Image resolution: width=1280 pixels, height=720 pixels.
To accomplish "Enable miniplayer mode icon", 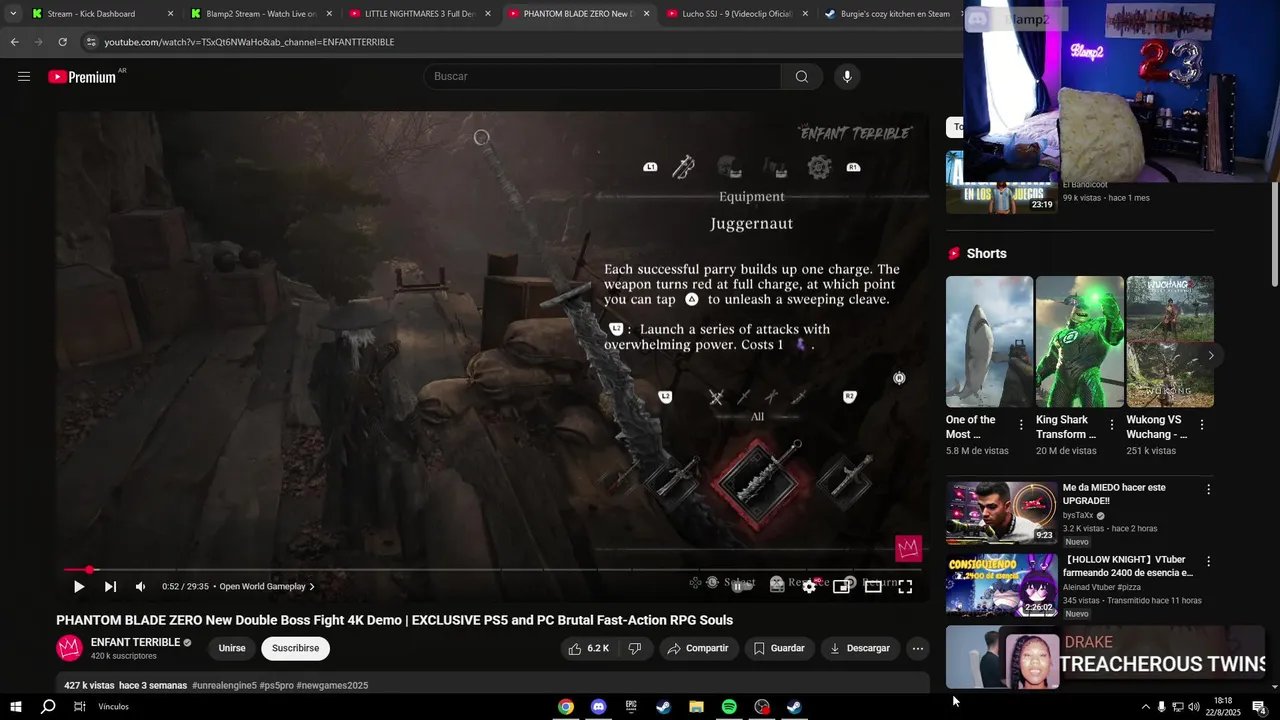I will [x=841, y=587].
